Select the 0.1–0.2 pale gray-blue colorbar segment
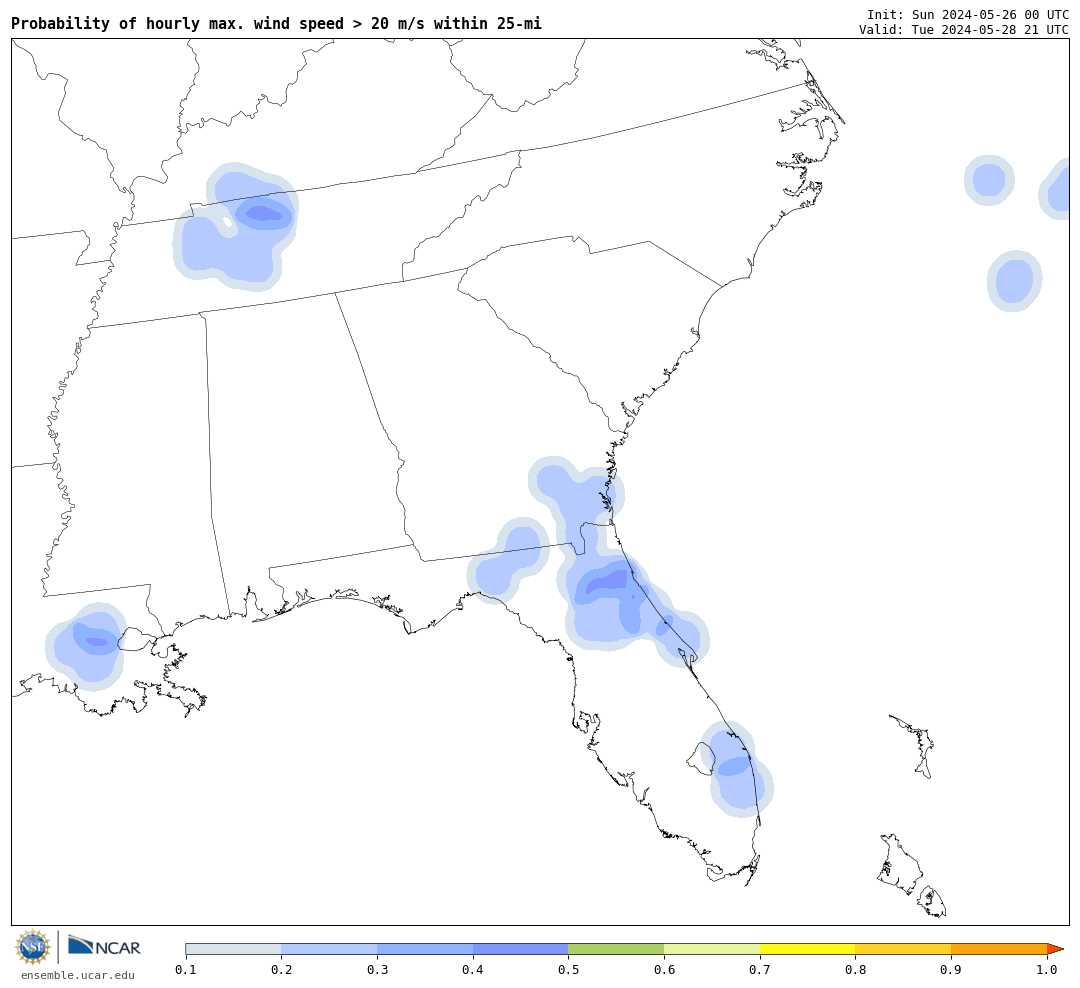This screenshot has width=1080, height=988. pyautogui.click(x=233, y=949)
